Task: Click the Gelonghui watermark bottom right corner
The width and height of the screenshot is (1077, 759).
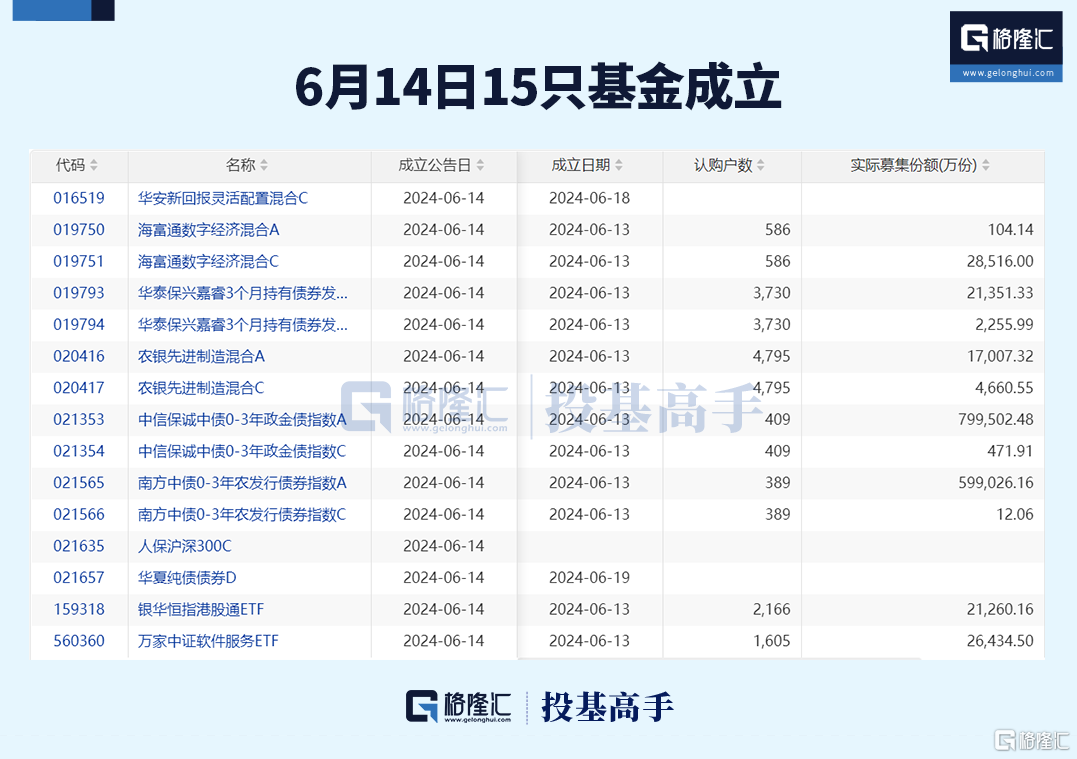Action: pyautogui.click(x=1030, y=739)
